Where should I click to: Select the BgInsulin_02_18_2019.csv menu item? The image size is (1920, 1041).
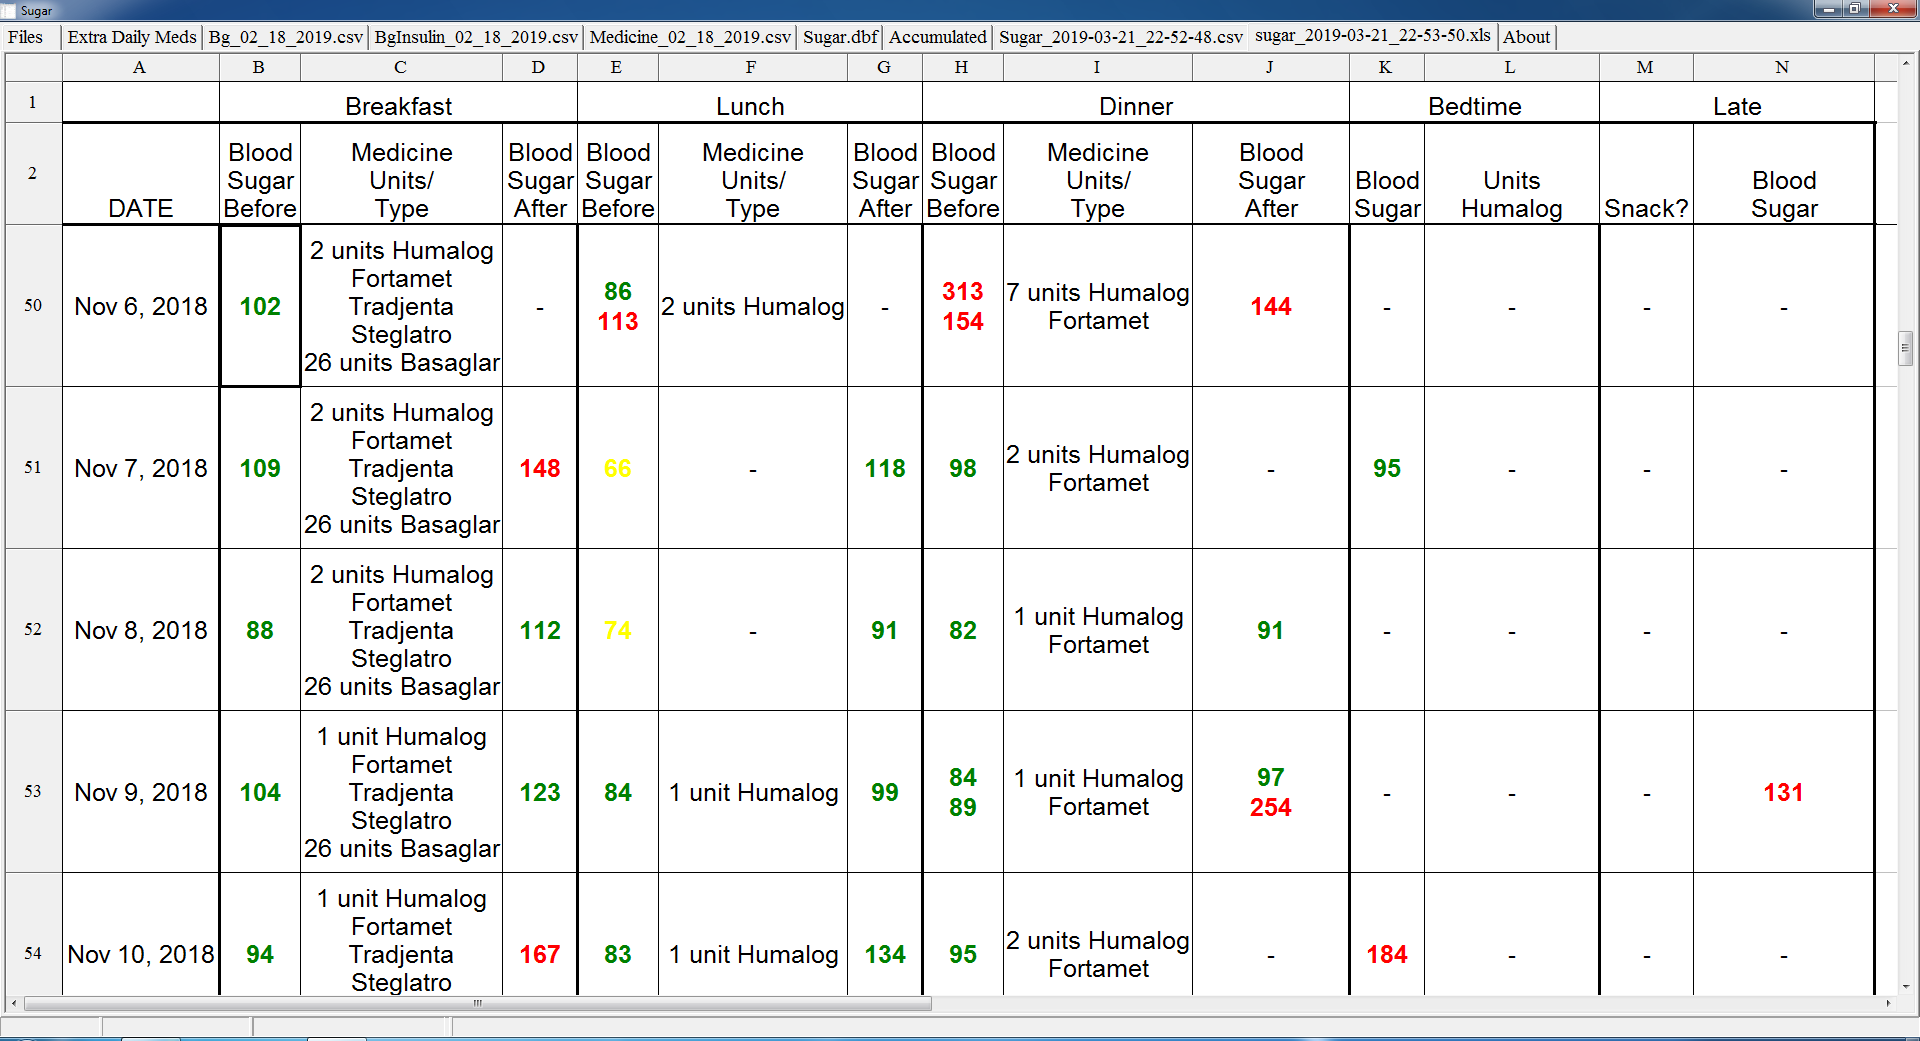(476, 37)
